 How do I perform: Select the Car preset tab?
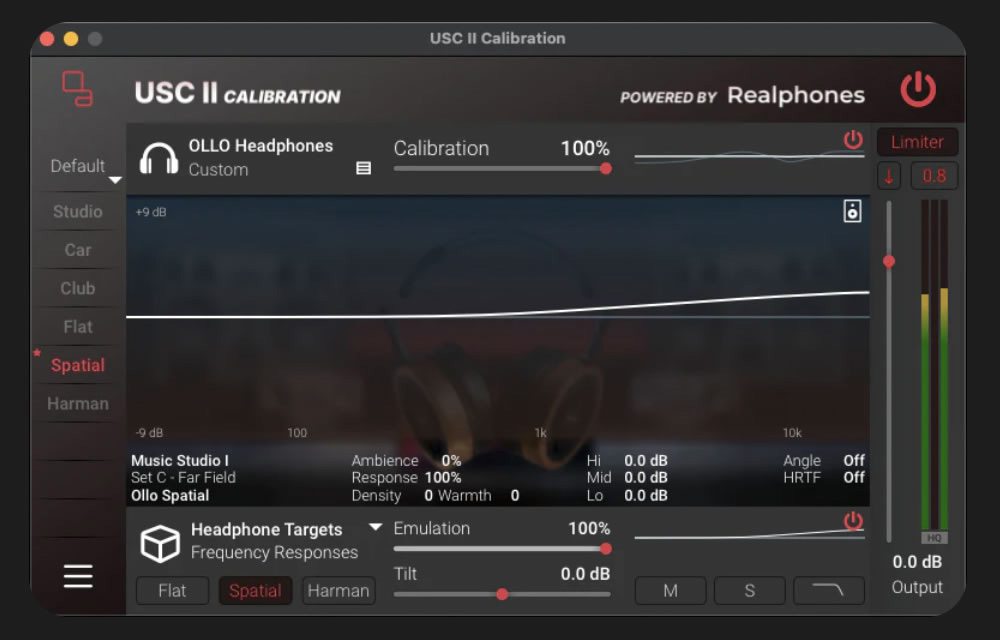[x=78, y=250]
